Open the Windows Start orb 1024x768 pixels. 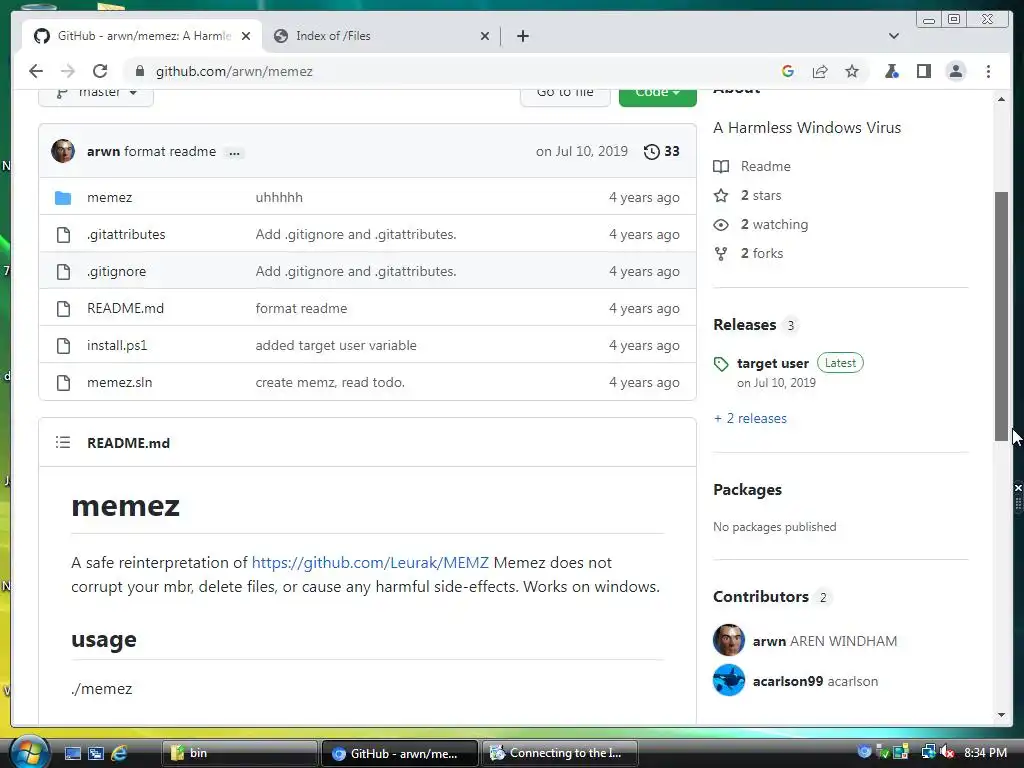pyautogui.click(x=29, y=752)
